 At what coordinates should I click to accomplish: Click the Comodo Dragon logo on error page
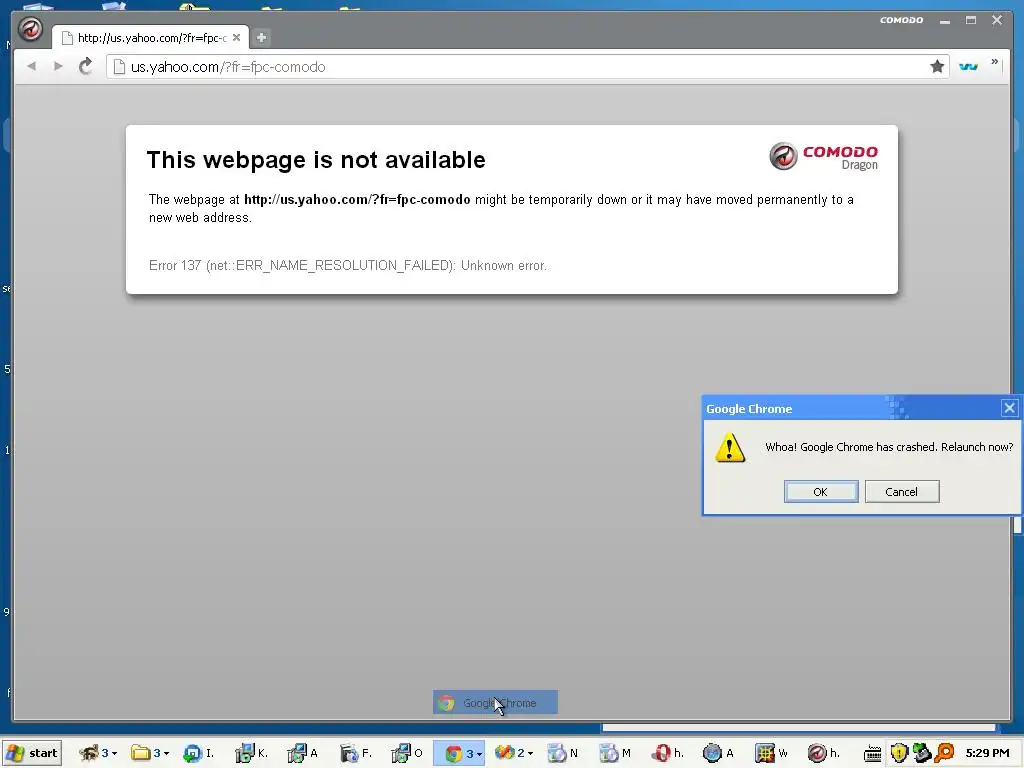[x=824, y=157]
